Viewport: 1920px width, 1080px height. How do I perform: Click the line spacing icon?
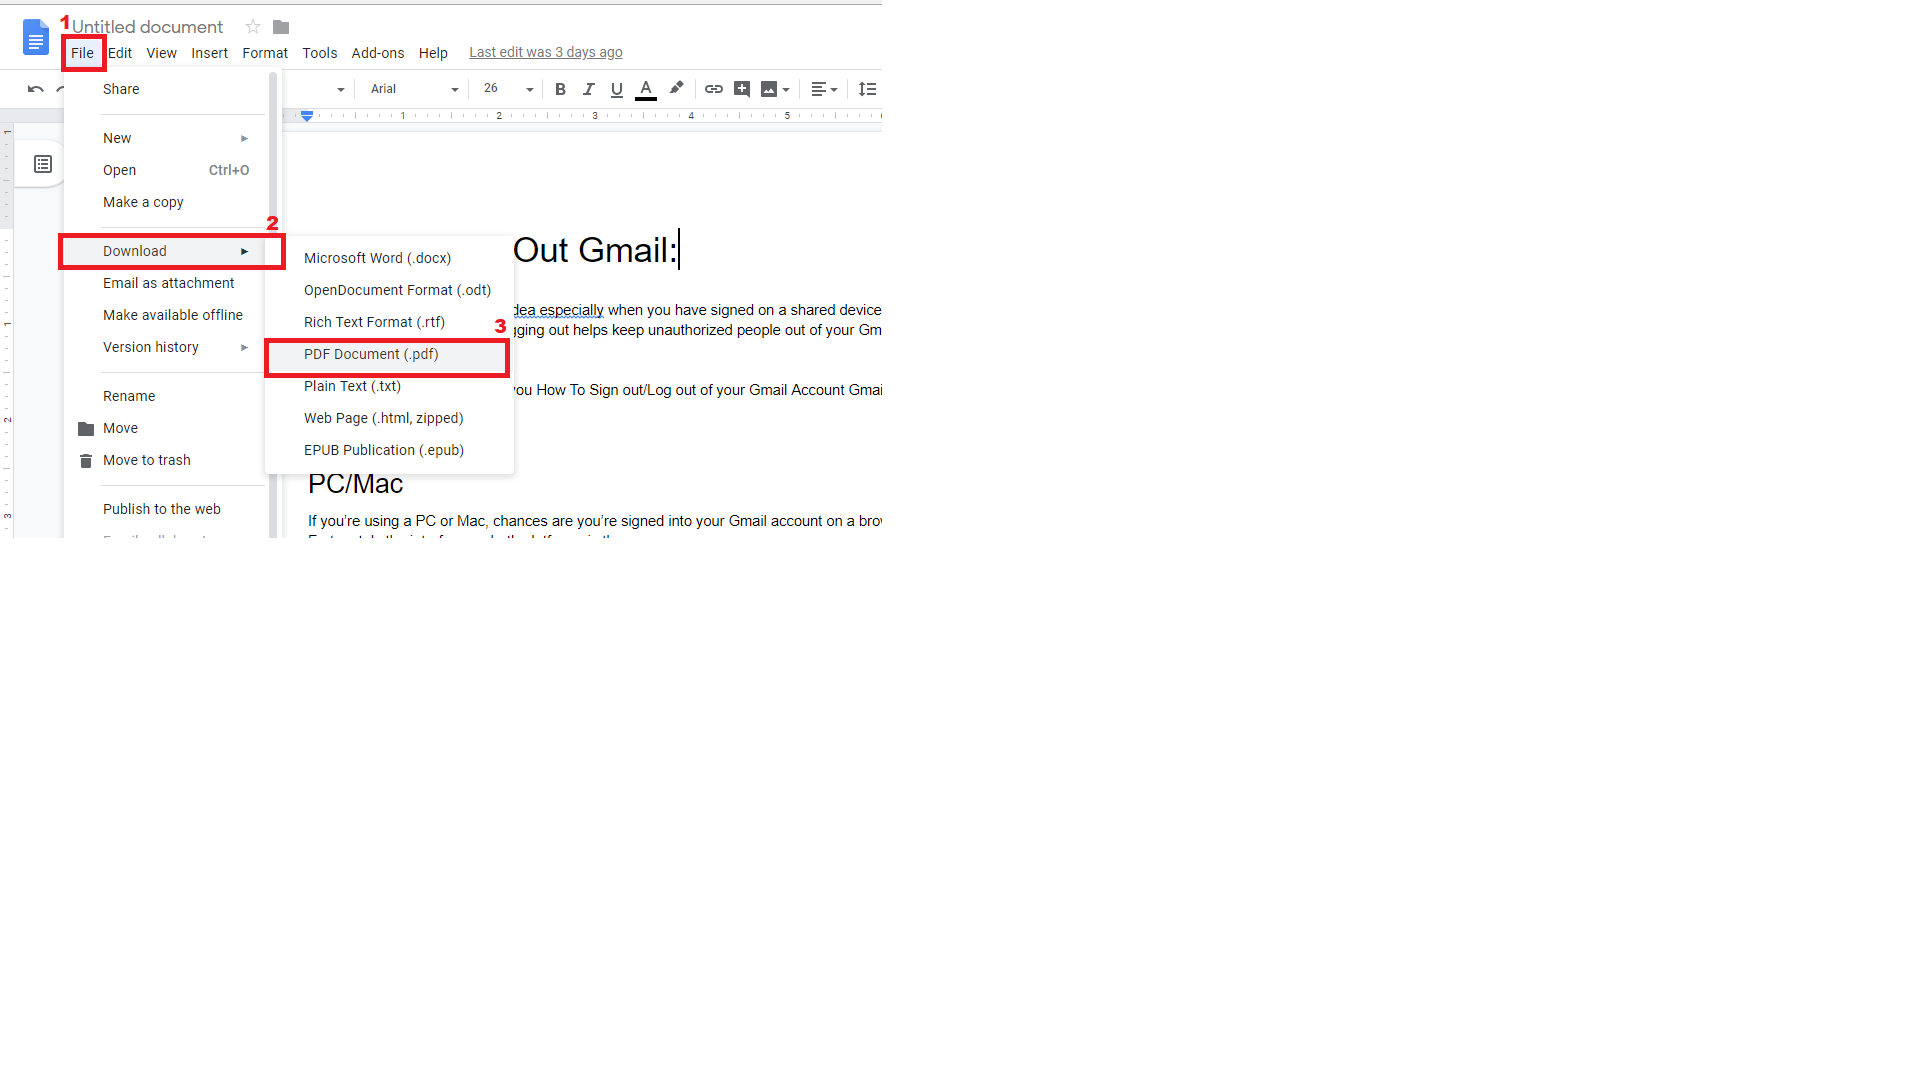coord(867,89)
